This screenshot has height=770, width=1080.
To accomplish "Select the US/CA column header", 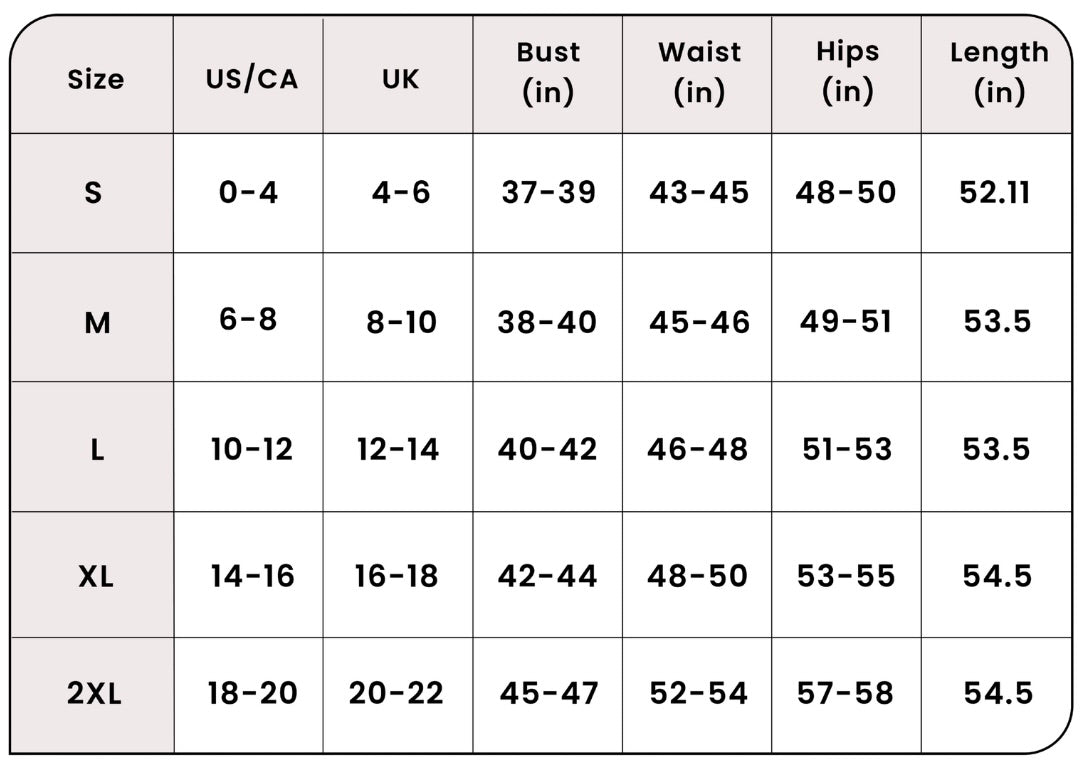I will pos(252,79).
